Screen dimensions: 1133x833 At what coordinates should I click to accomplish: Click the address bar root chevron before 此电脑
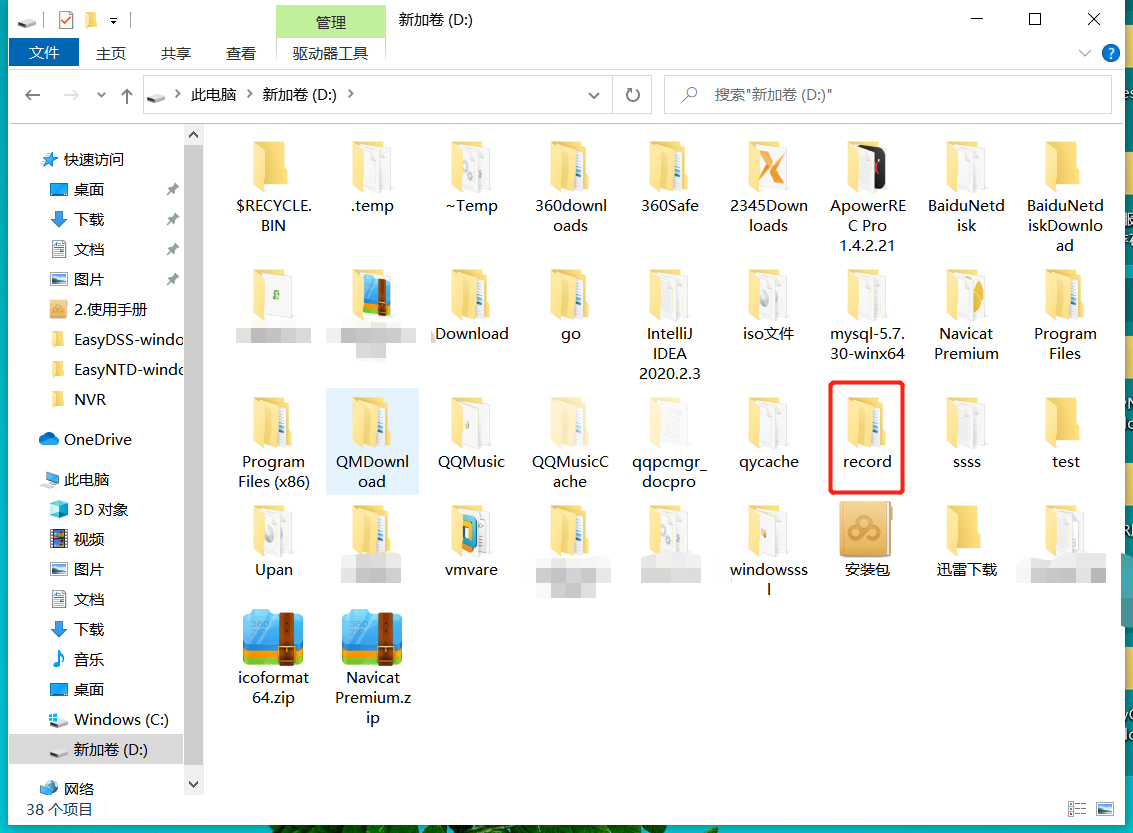click(x=178, y=94)
